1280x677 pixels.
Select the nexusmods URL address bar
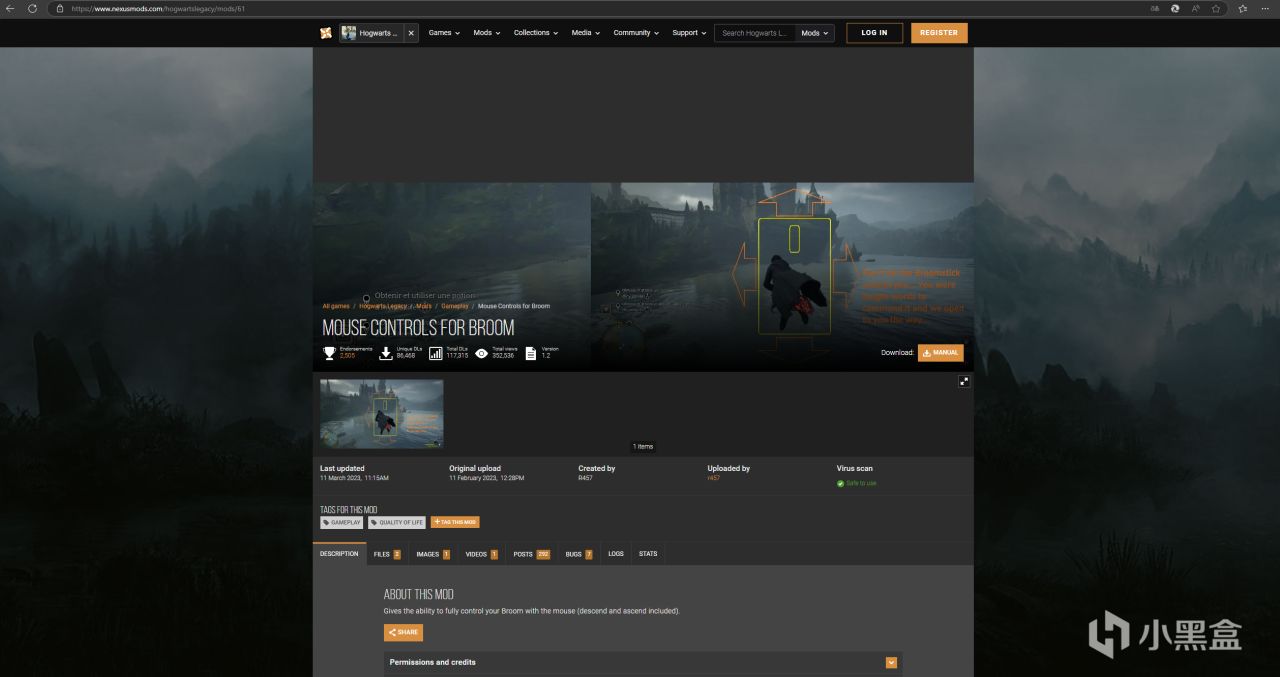coord(158,8)
